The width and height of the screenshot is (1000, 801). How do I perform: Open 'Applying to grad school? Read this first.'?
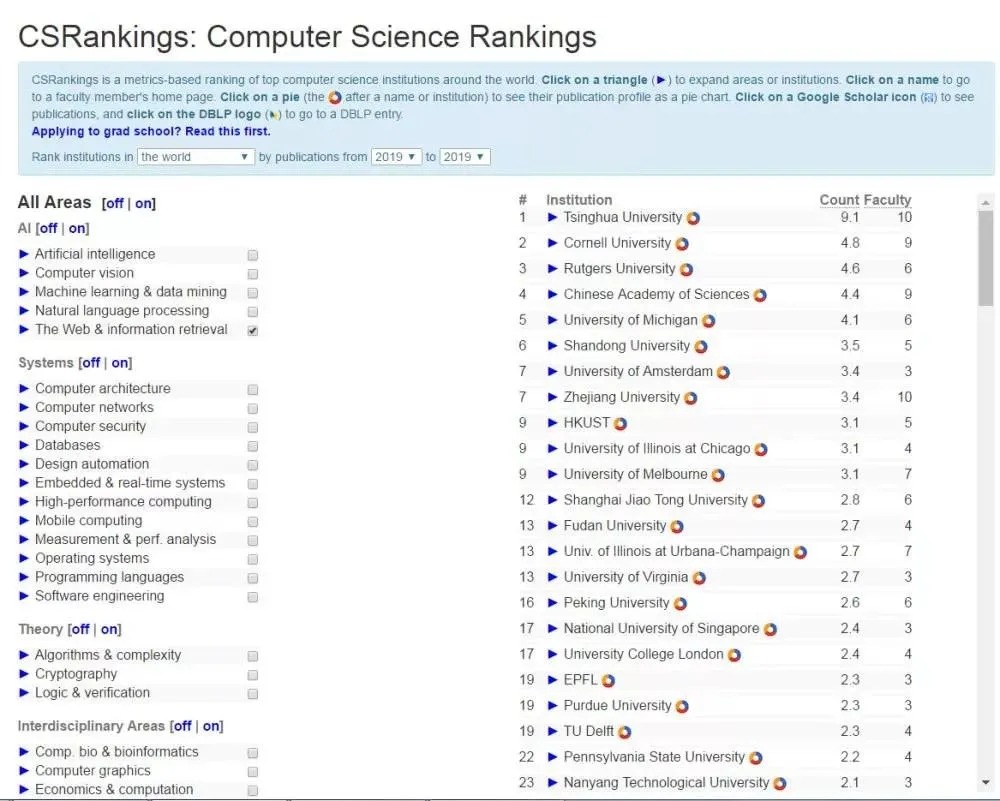point(151,131)
